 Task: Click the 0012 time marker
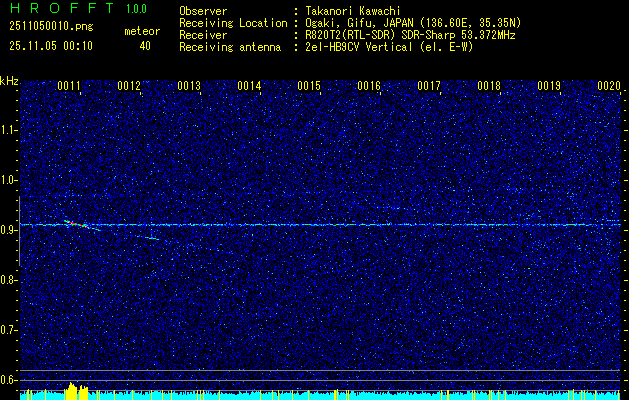(129, 86)
